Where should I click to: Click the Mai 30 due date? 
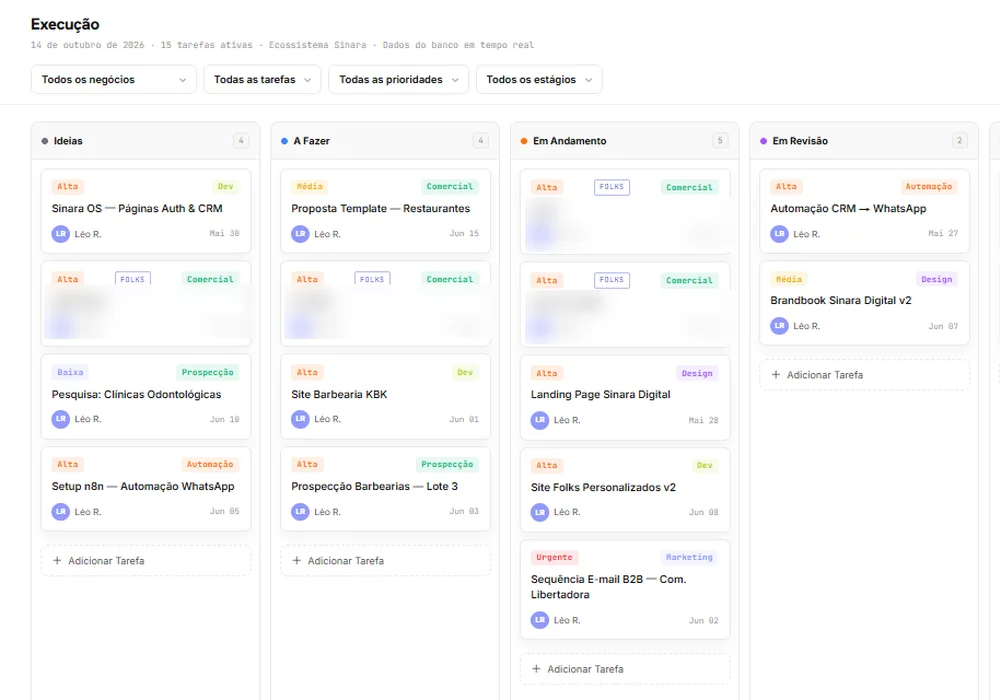(x=224, y=233)
